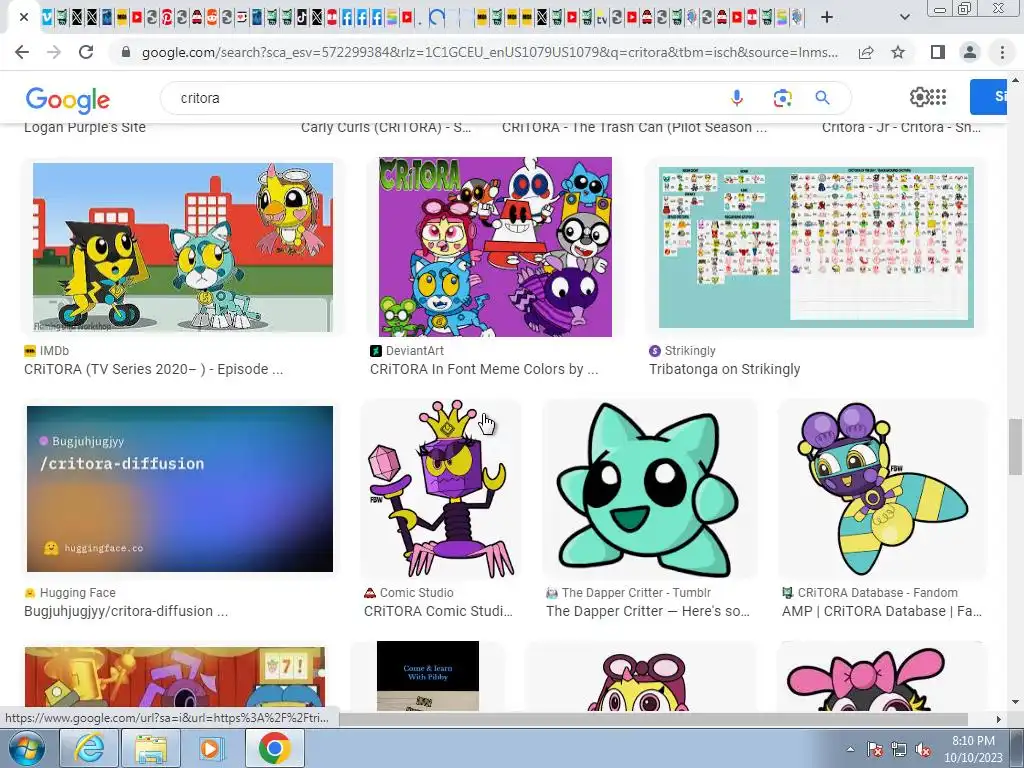Screen dimensions: 1024x768
Task: Submit search with the magnifier icon
Action: click(822, 98)
